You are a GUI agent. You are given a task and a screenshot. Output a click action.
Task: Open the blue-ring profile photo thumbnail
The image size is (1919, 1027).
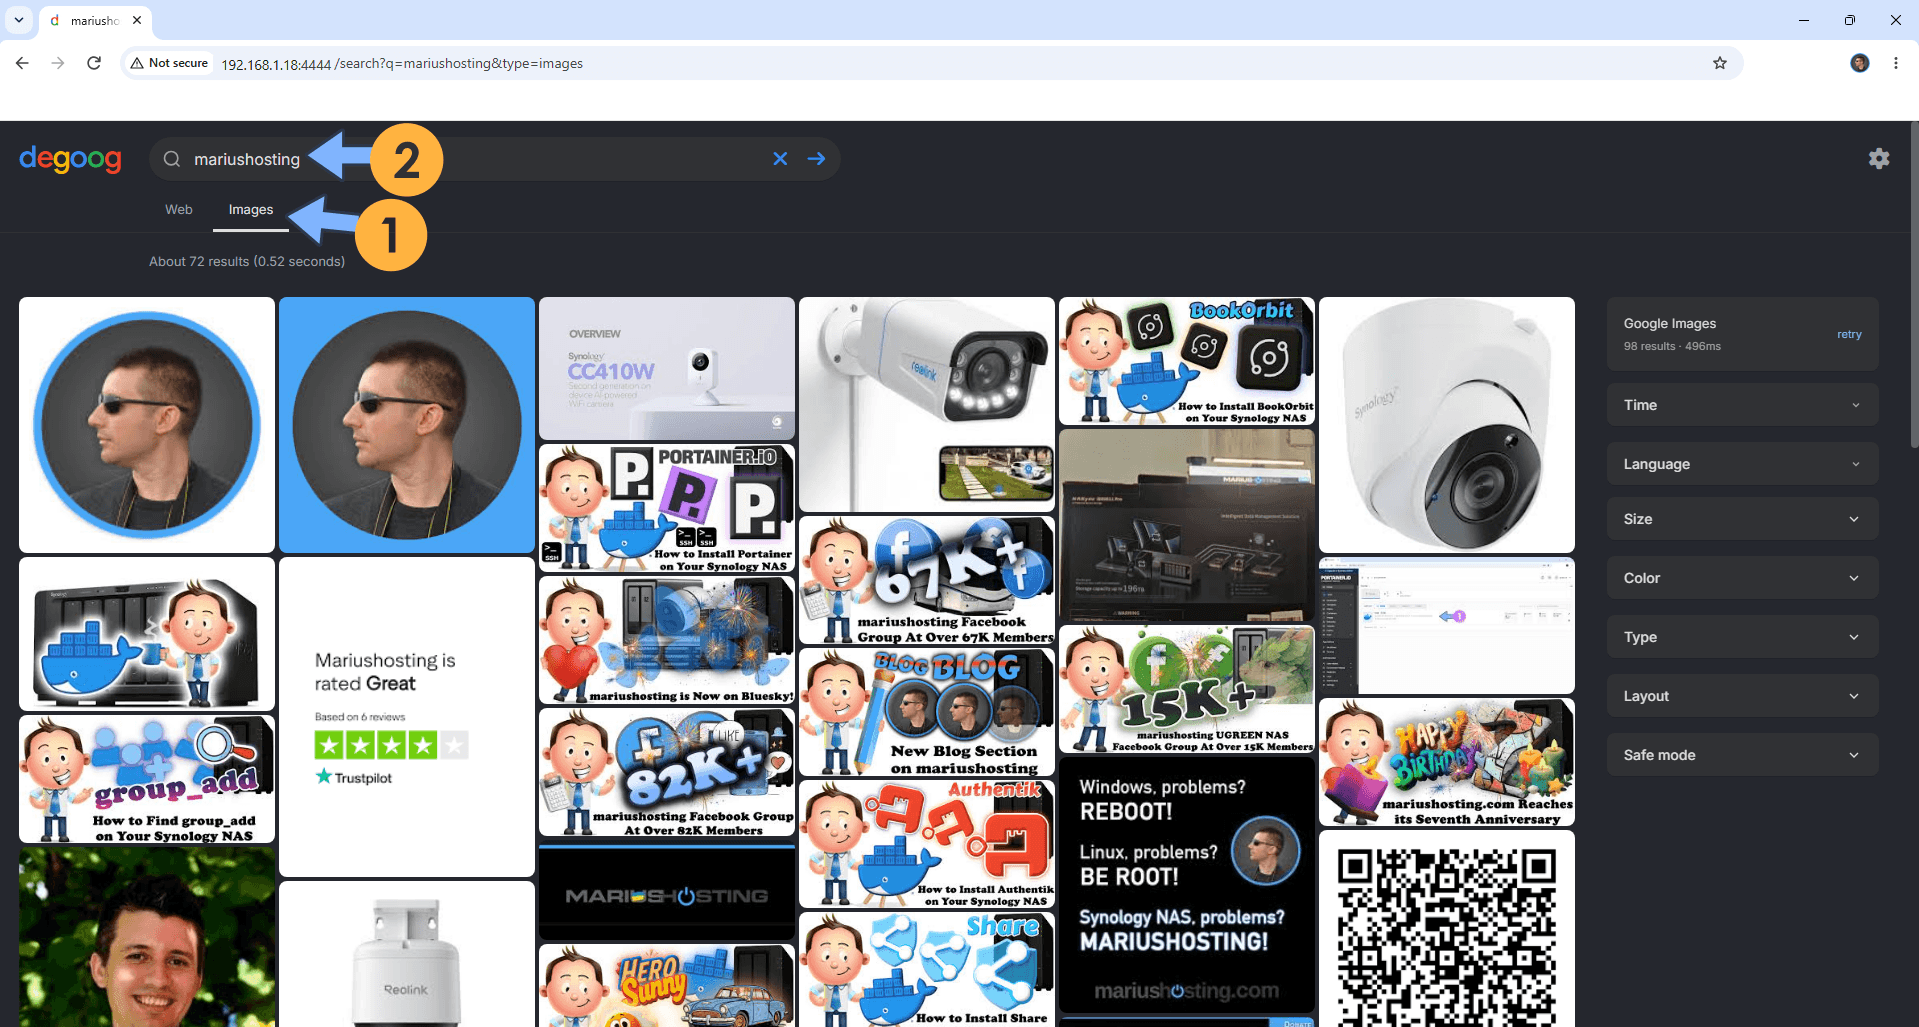tap(147, 425)
